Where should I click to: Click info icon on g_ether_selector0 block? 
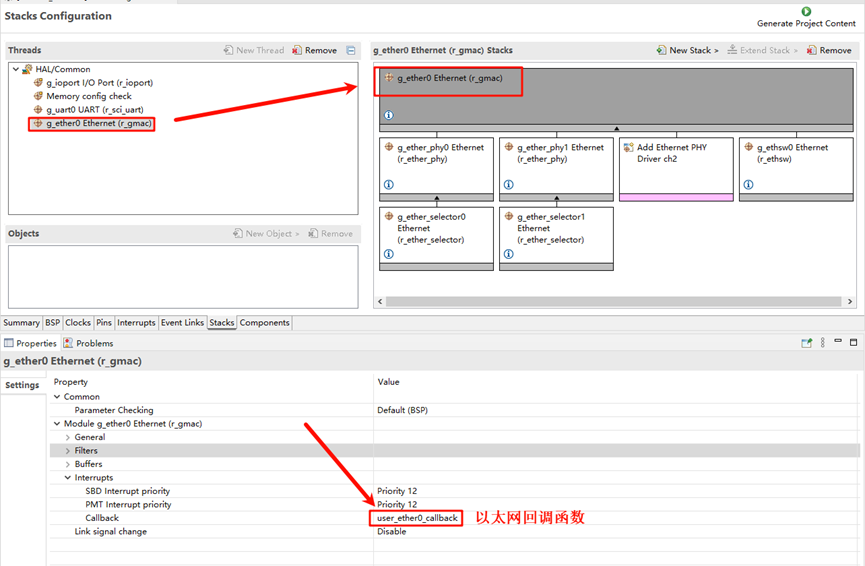(x=388, y=255)
